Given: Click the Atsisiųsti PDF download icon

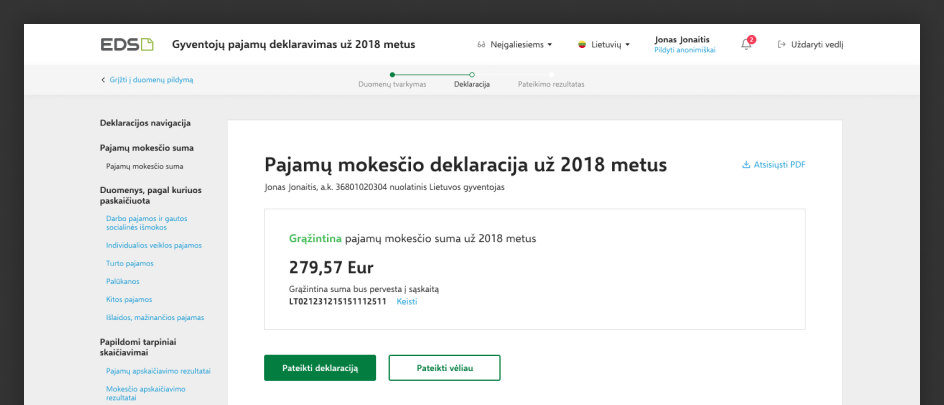Looking at the screenshot, I should point(746,165).
